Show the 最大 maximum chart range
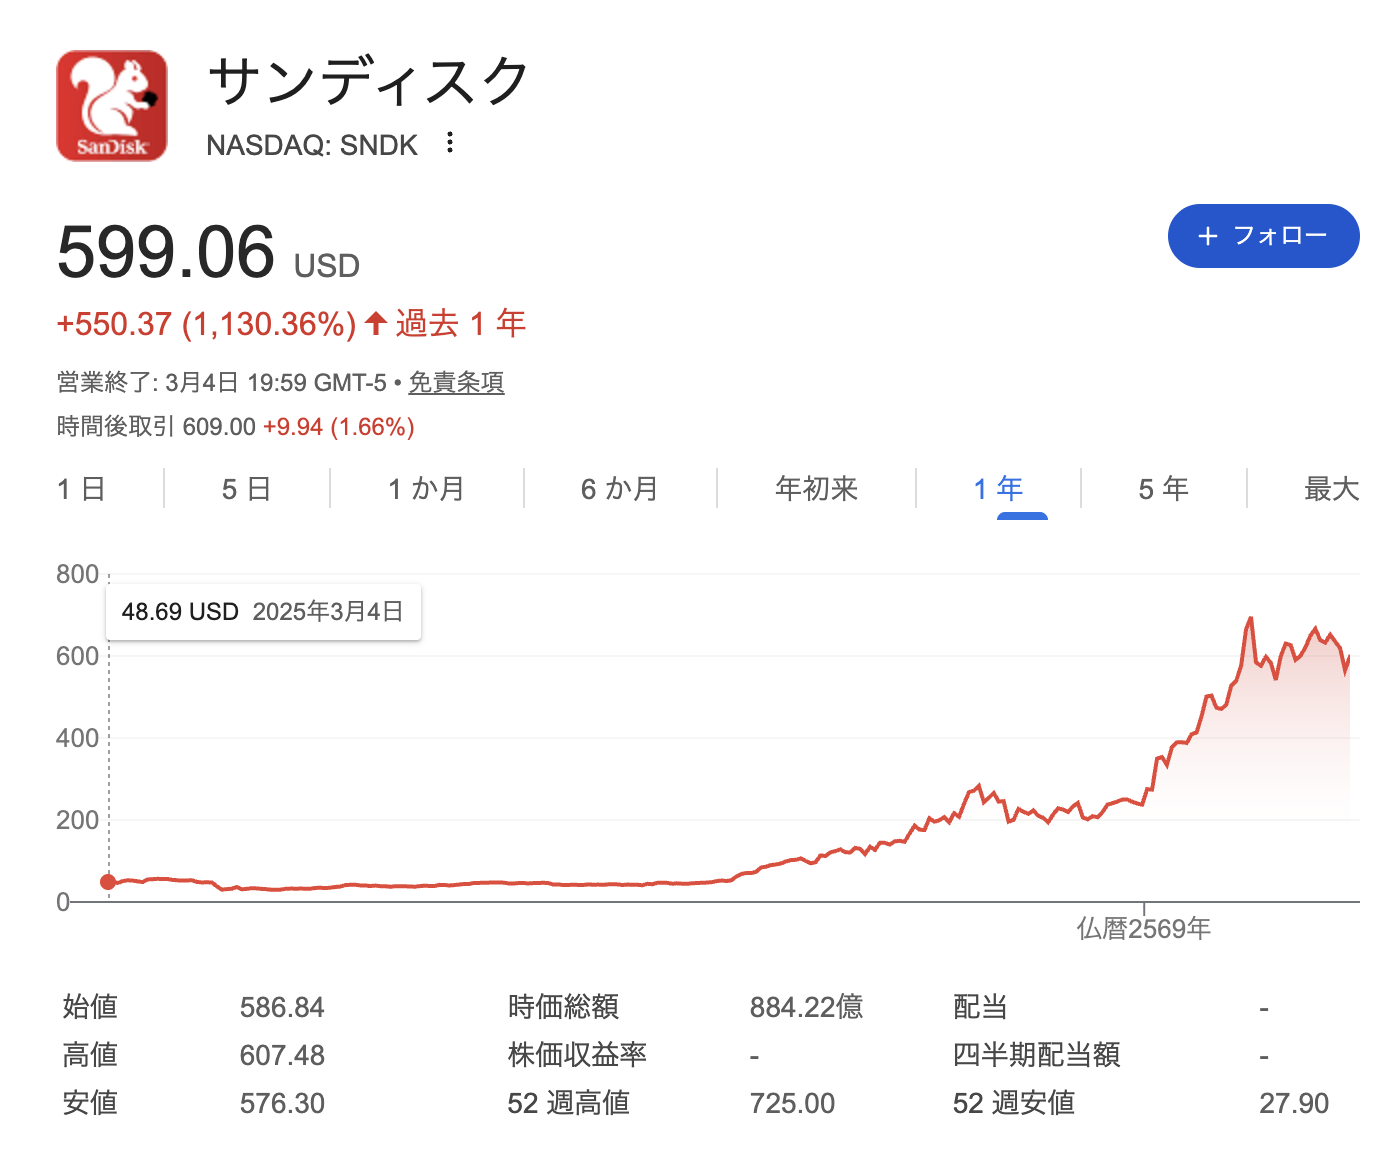 pyautogui.click(x=1331, y=489)
